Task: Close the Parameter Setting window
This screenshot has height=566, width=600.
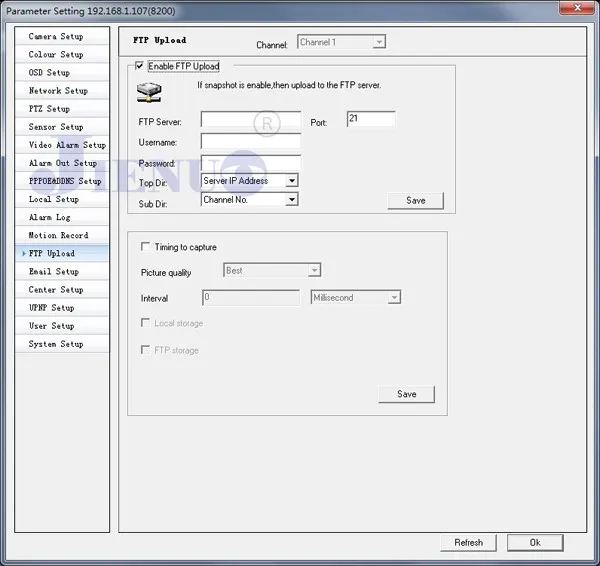Action: coord(577,7)
